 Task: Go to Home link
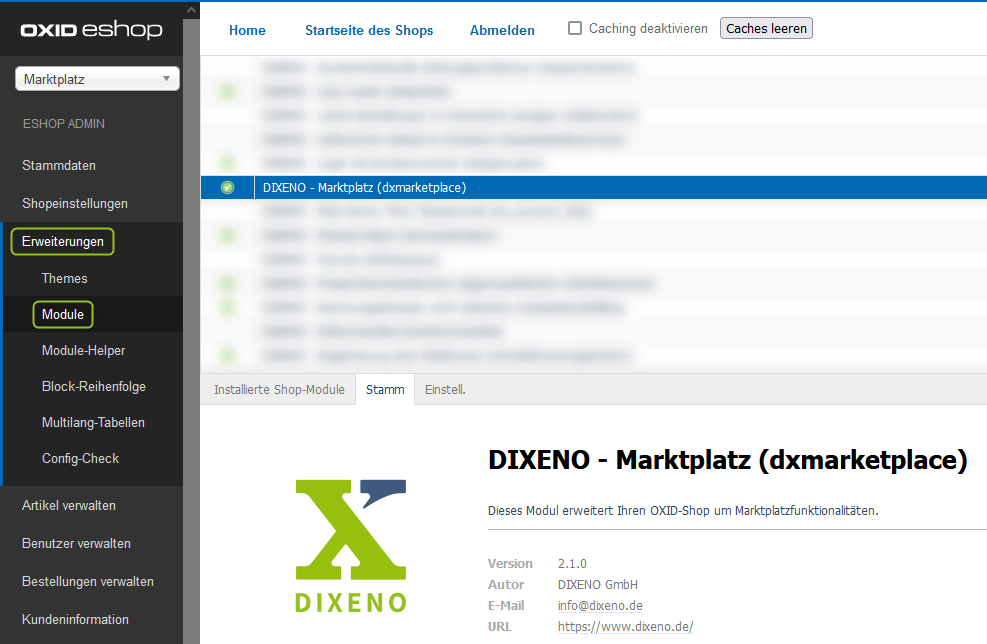click(247, 30)
